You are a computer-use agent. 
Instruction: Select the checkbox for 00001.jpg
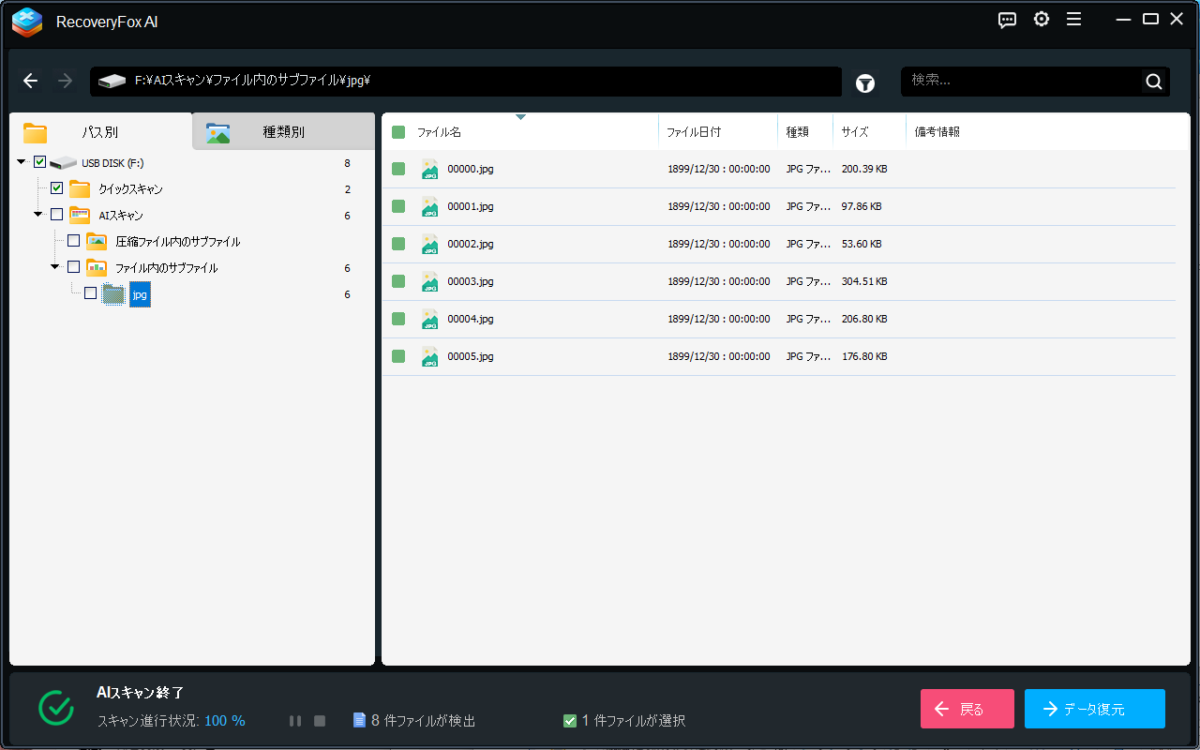[x=398, y=206]
